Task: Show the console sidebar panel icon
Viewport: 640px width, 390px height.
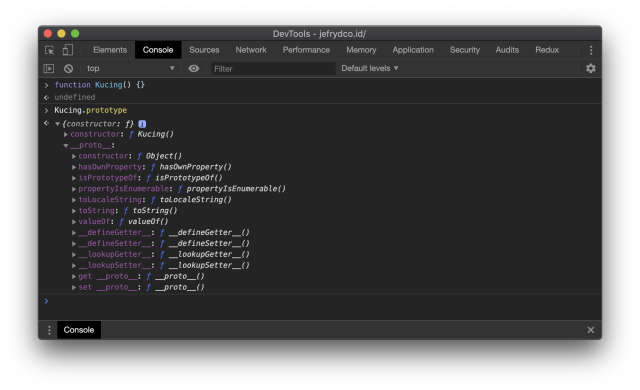Action: pos(49,69)
